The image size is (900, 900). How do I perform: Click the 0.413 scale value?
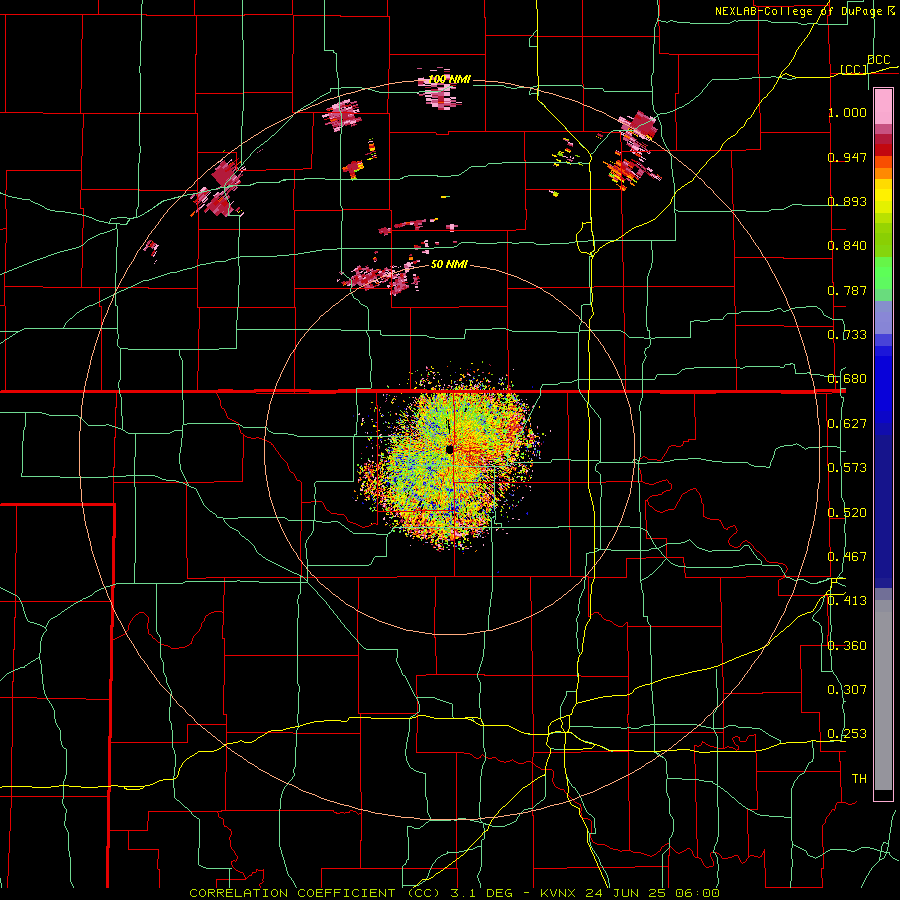[847, 601]
